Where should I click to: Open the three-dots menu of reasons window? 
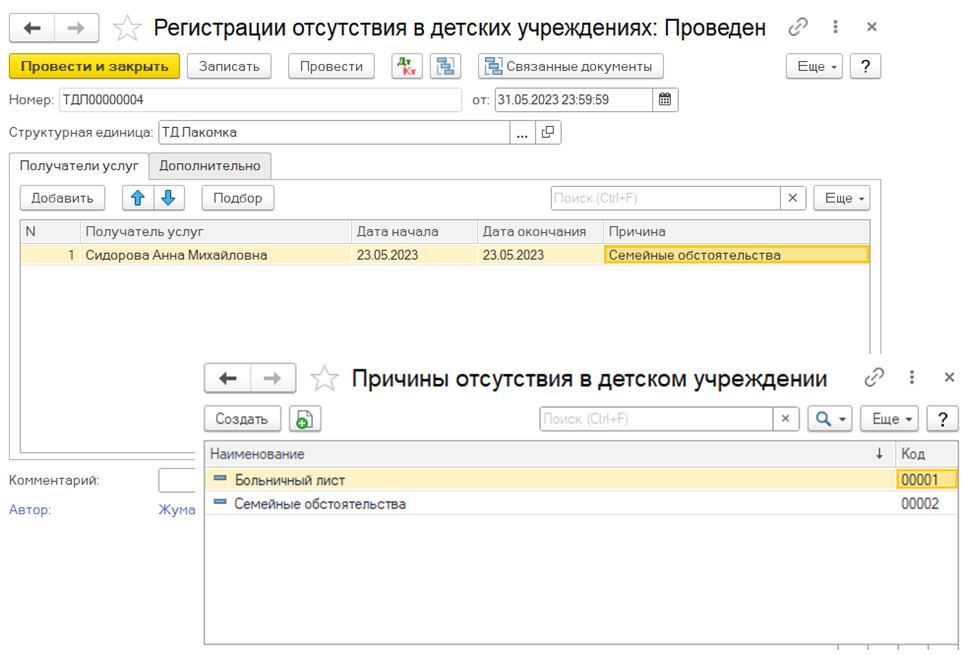911,377
